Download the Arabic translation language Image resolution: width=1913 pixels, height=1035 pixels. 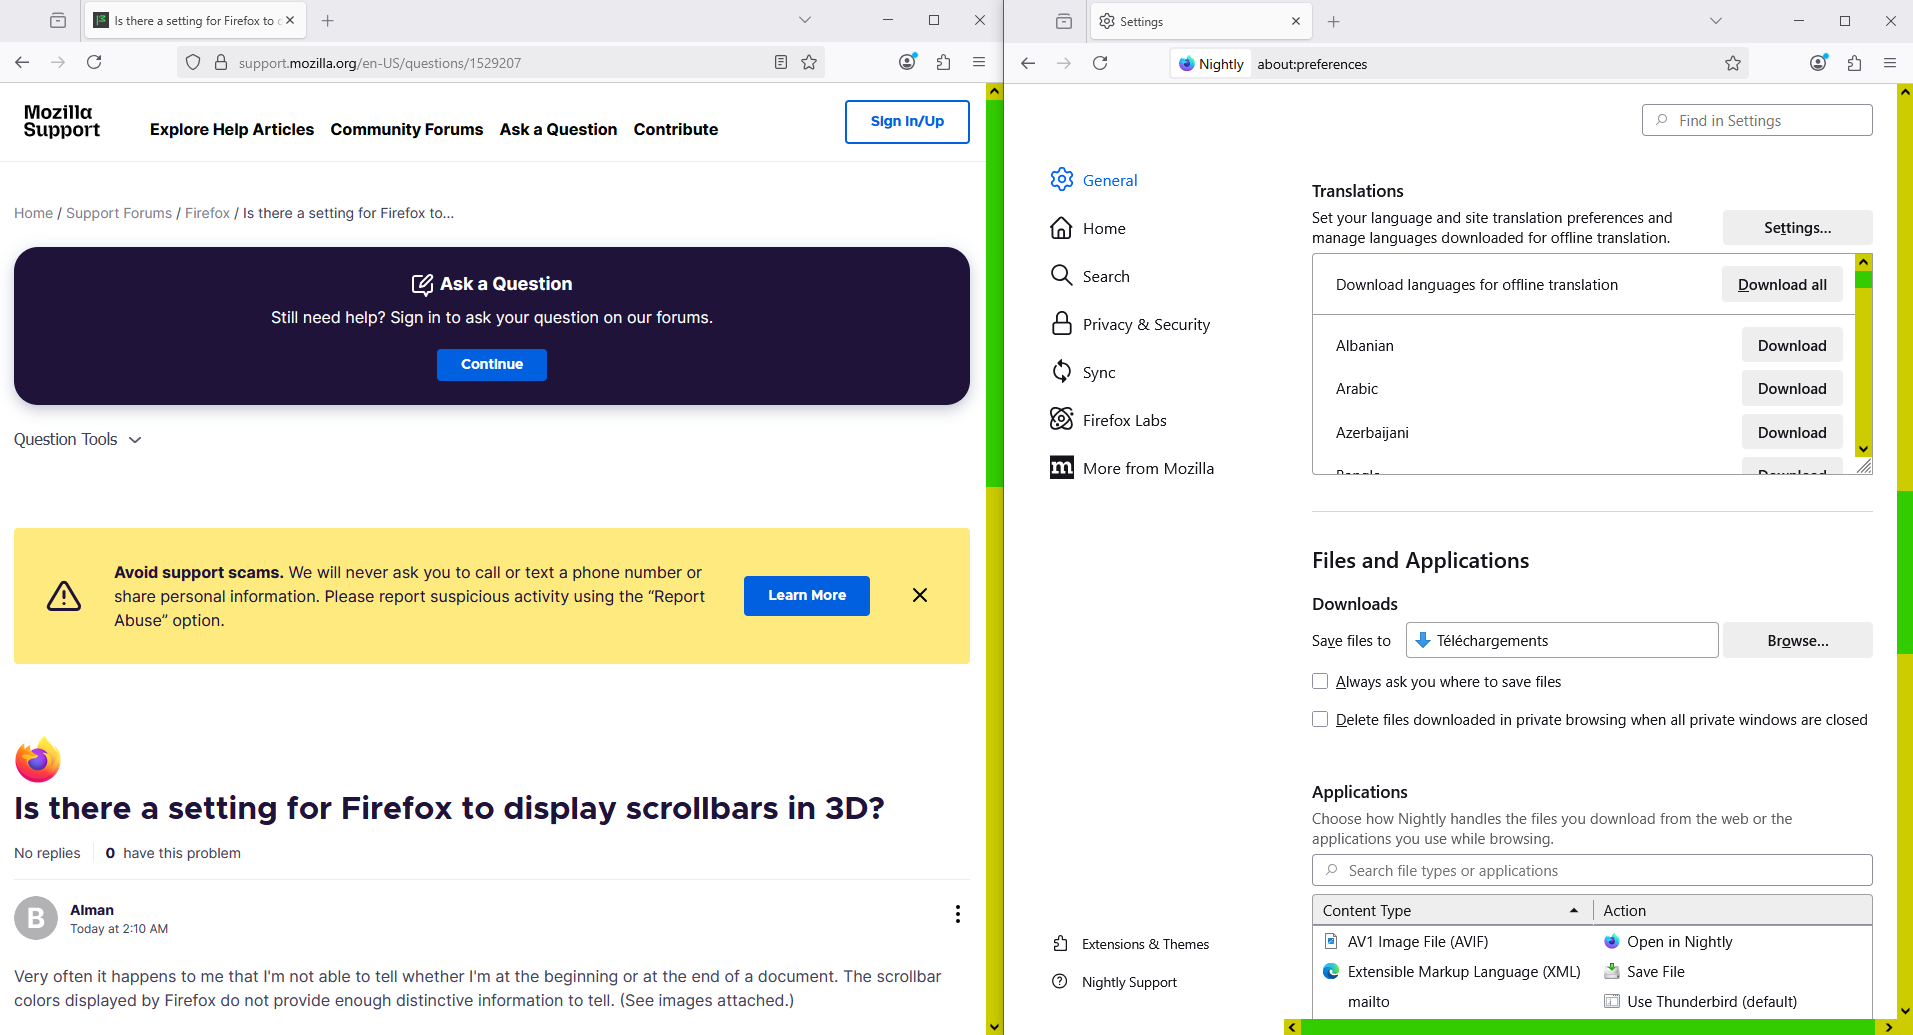[1792, 388]
